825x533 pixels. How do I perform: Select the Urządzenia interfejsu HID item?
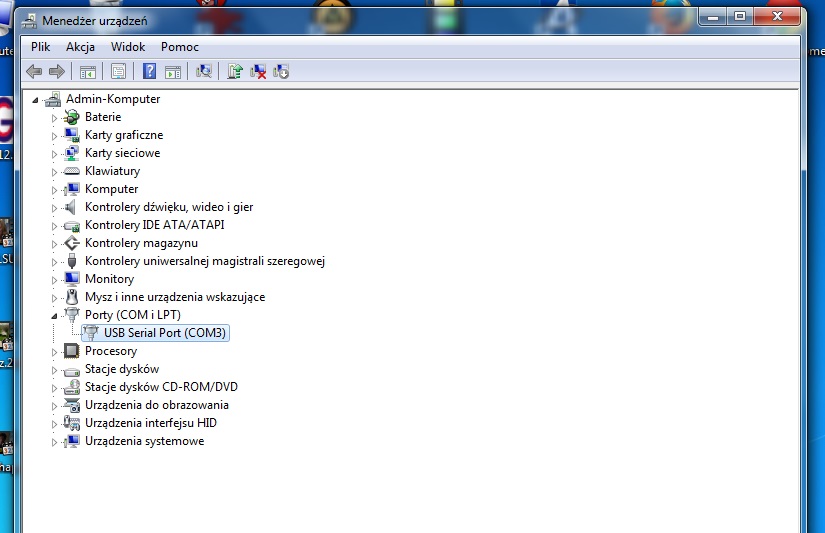coord(150,423)
